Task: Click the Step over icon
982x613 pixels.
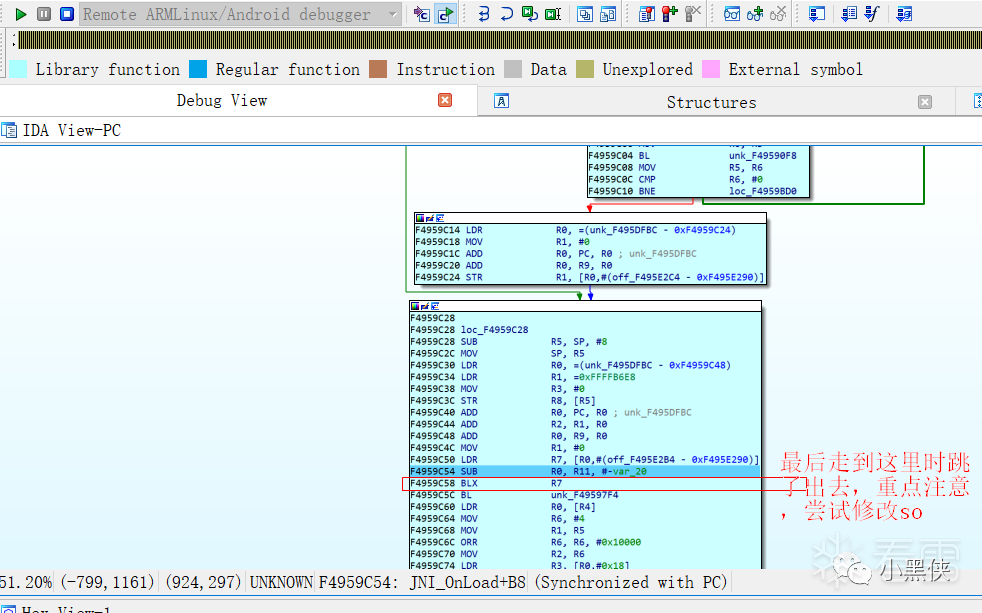Action: (506, 14)
